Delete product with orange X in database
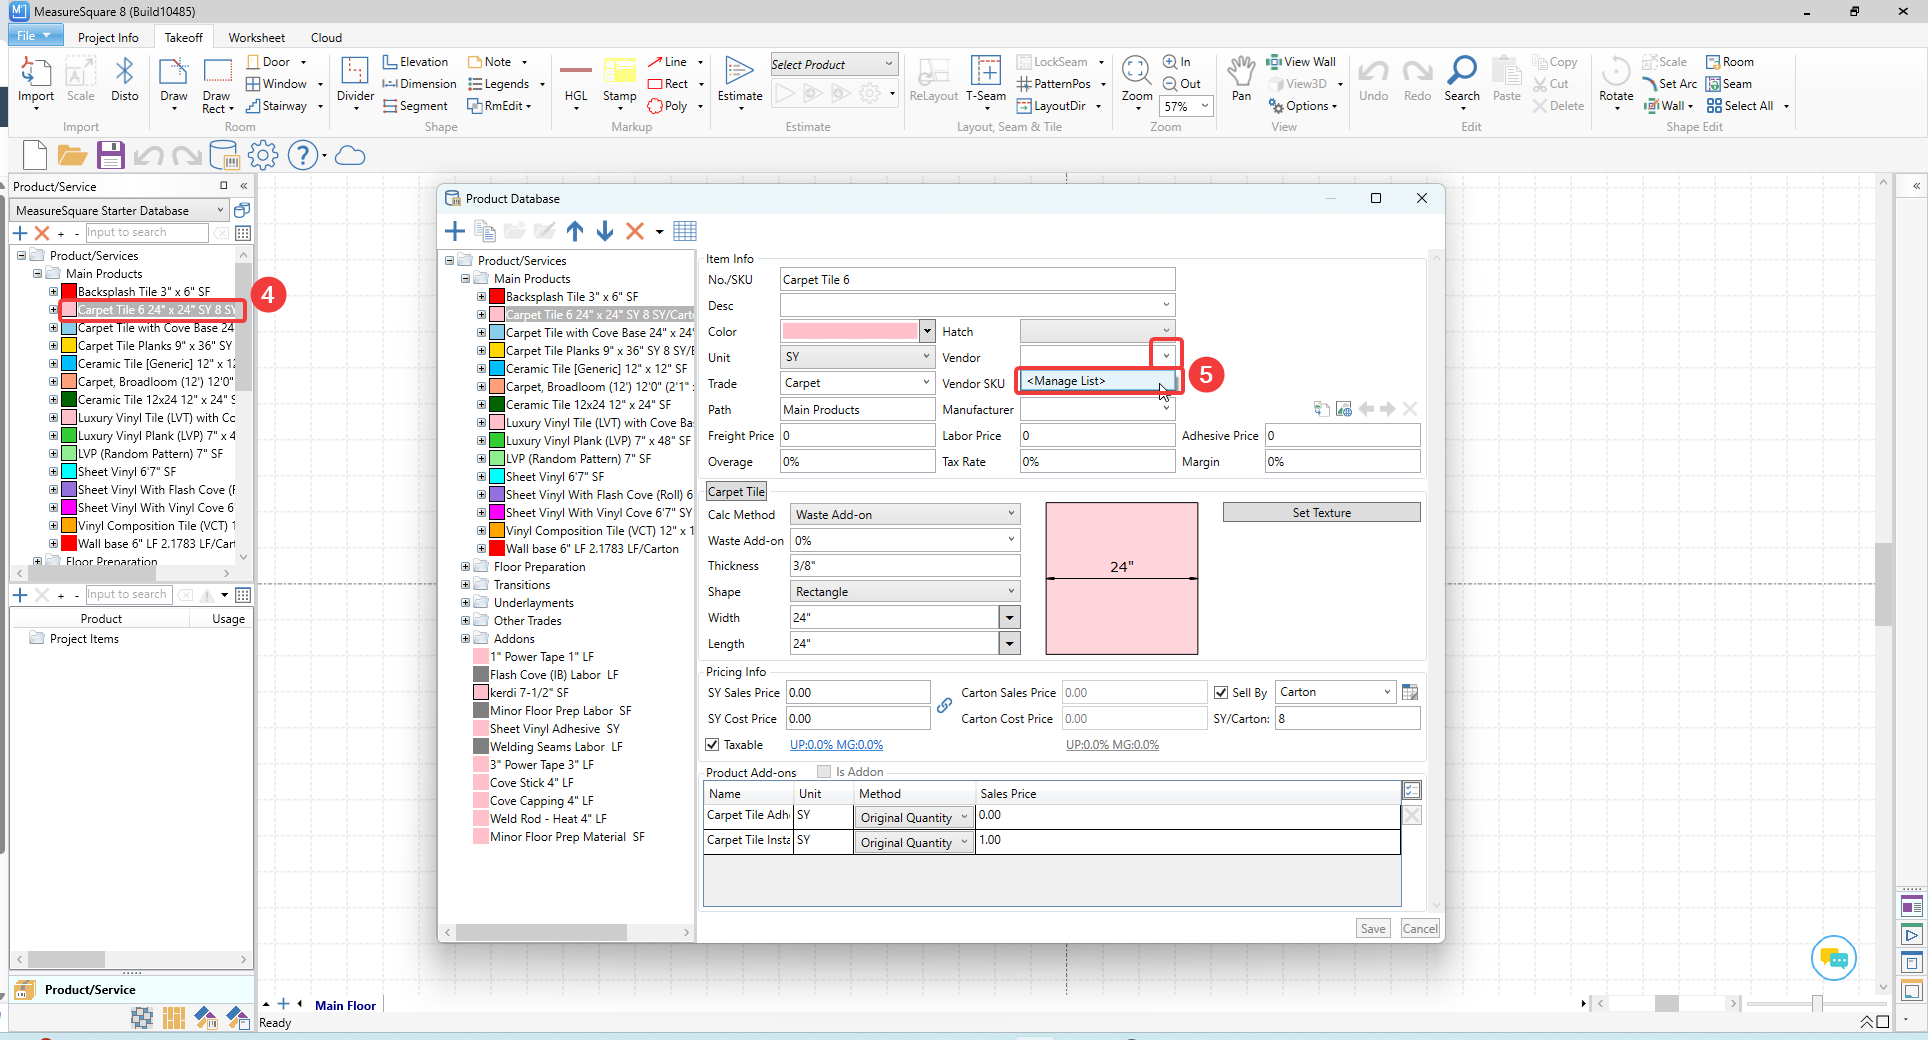 point(635,231)
